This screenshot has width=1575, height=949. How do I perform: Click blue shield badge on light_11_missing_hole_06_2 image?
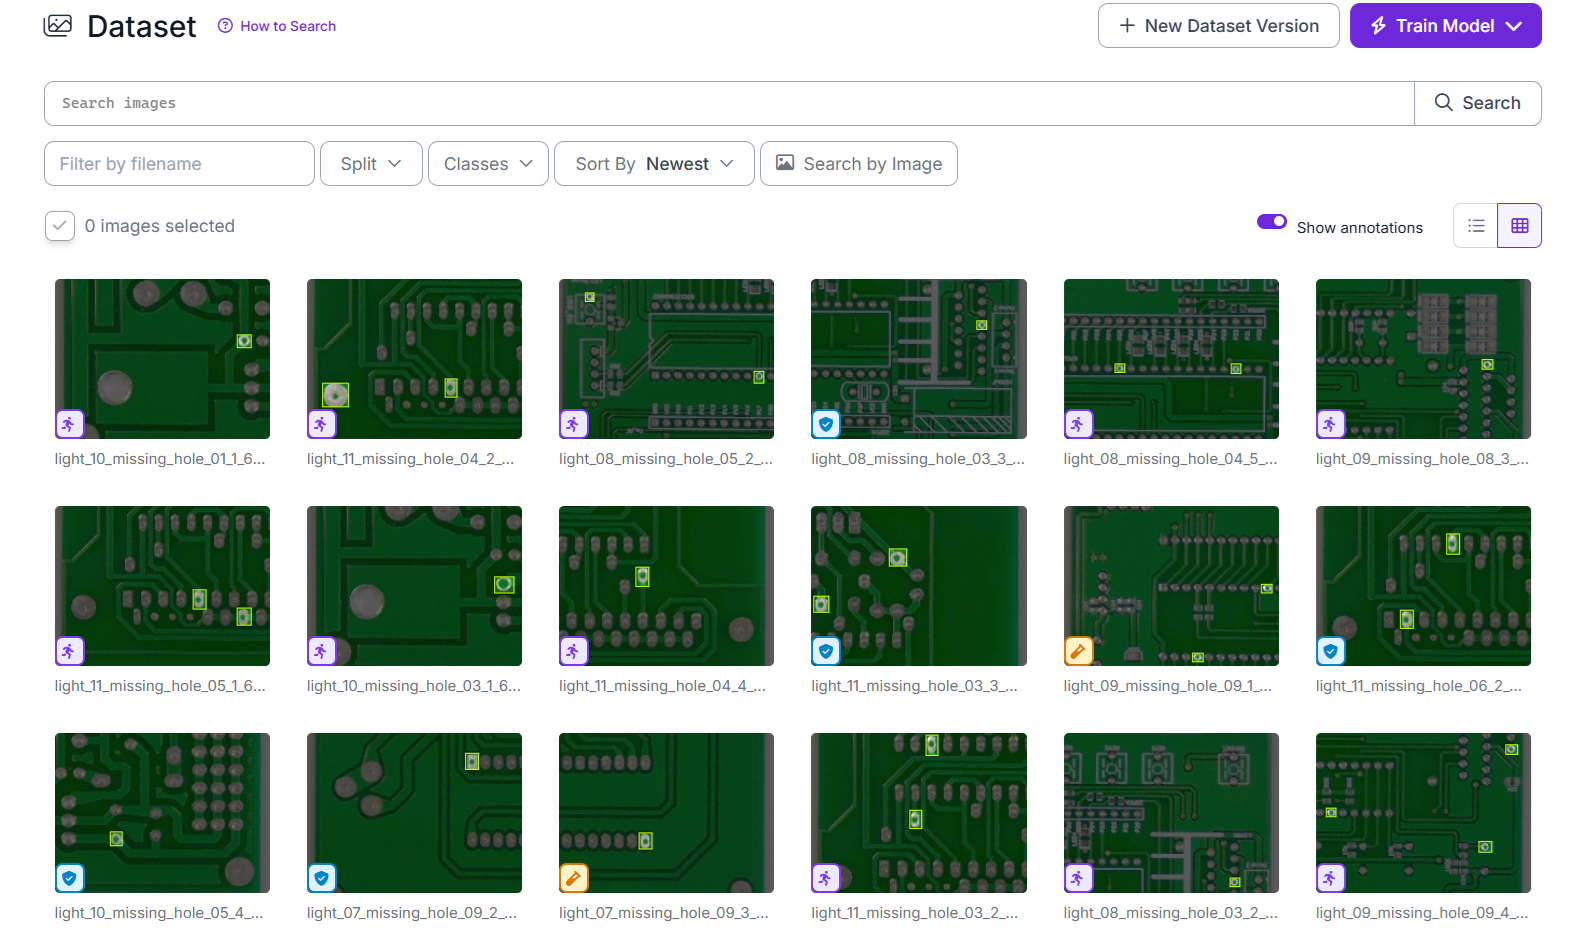click(1330, 651)
